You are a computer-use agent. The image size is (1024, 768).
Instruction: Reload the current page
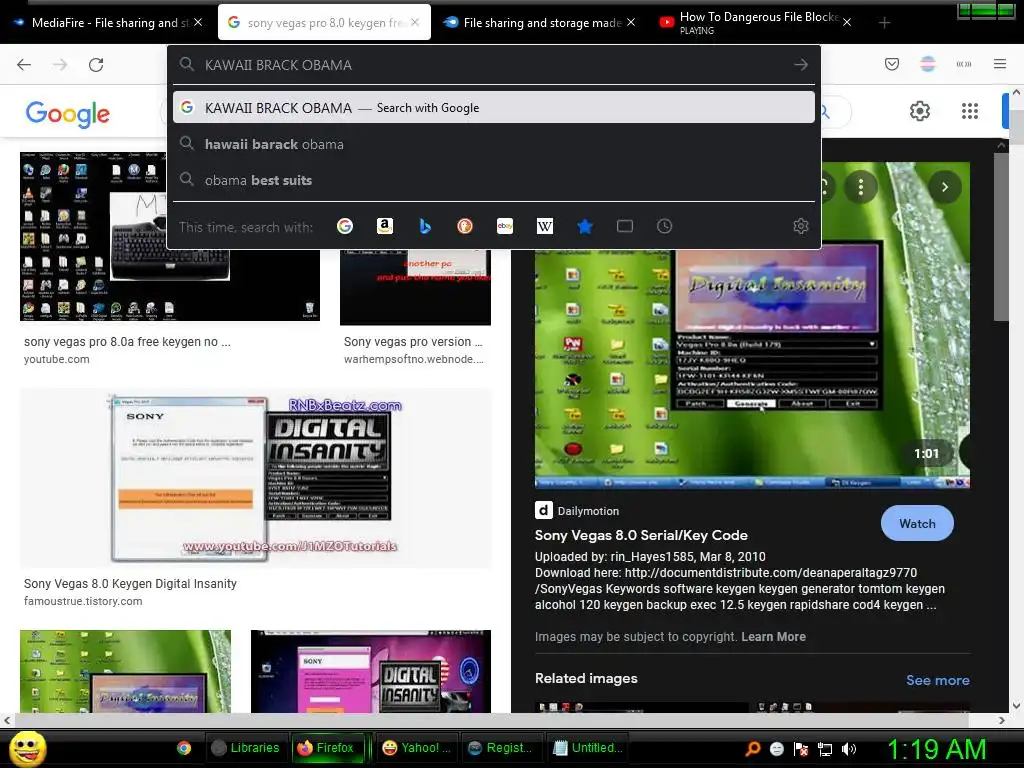pyautogui.click(x=96, y=65)
